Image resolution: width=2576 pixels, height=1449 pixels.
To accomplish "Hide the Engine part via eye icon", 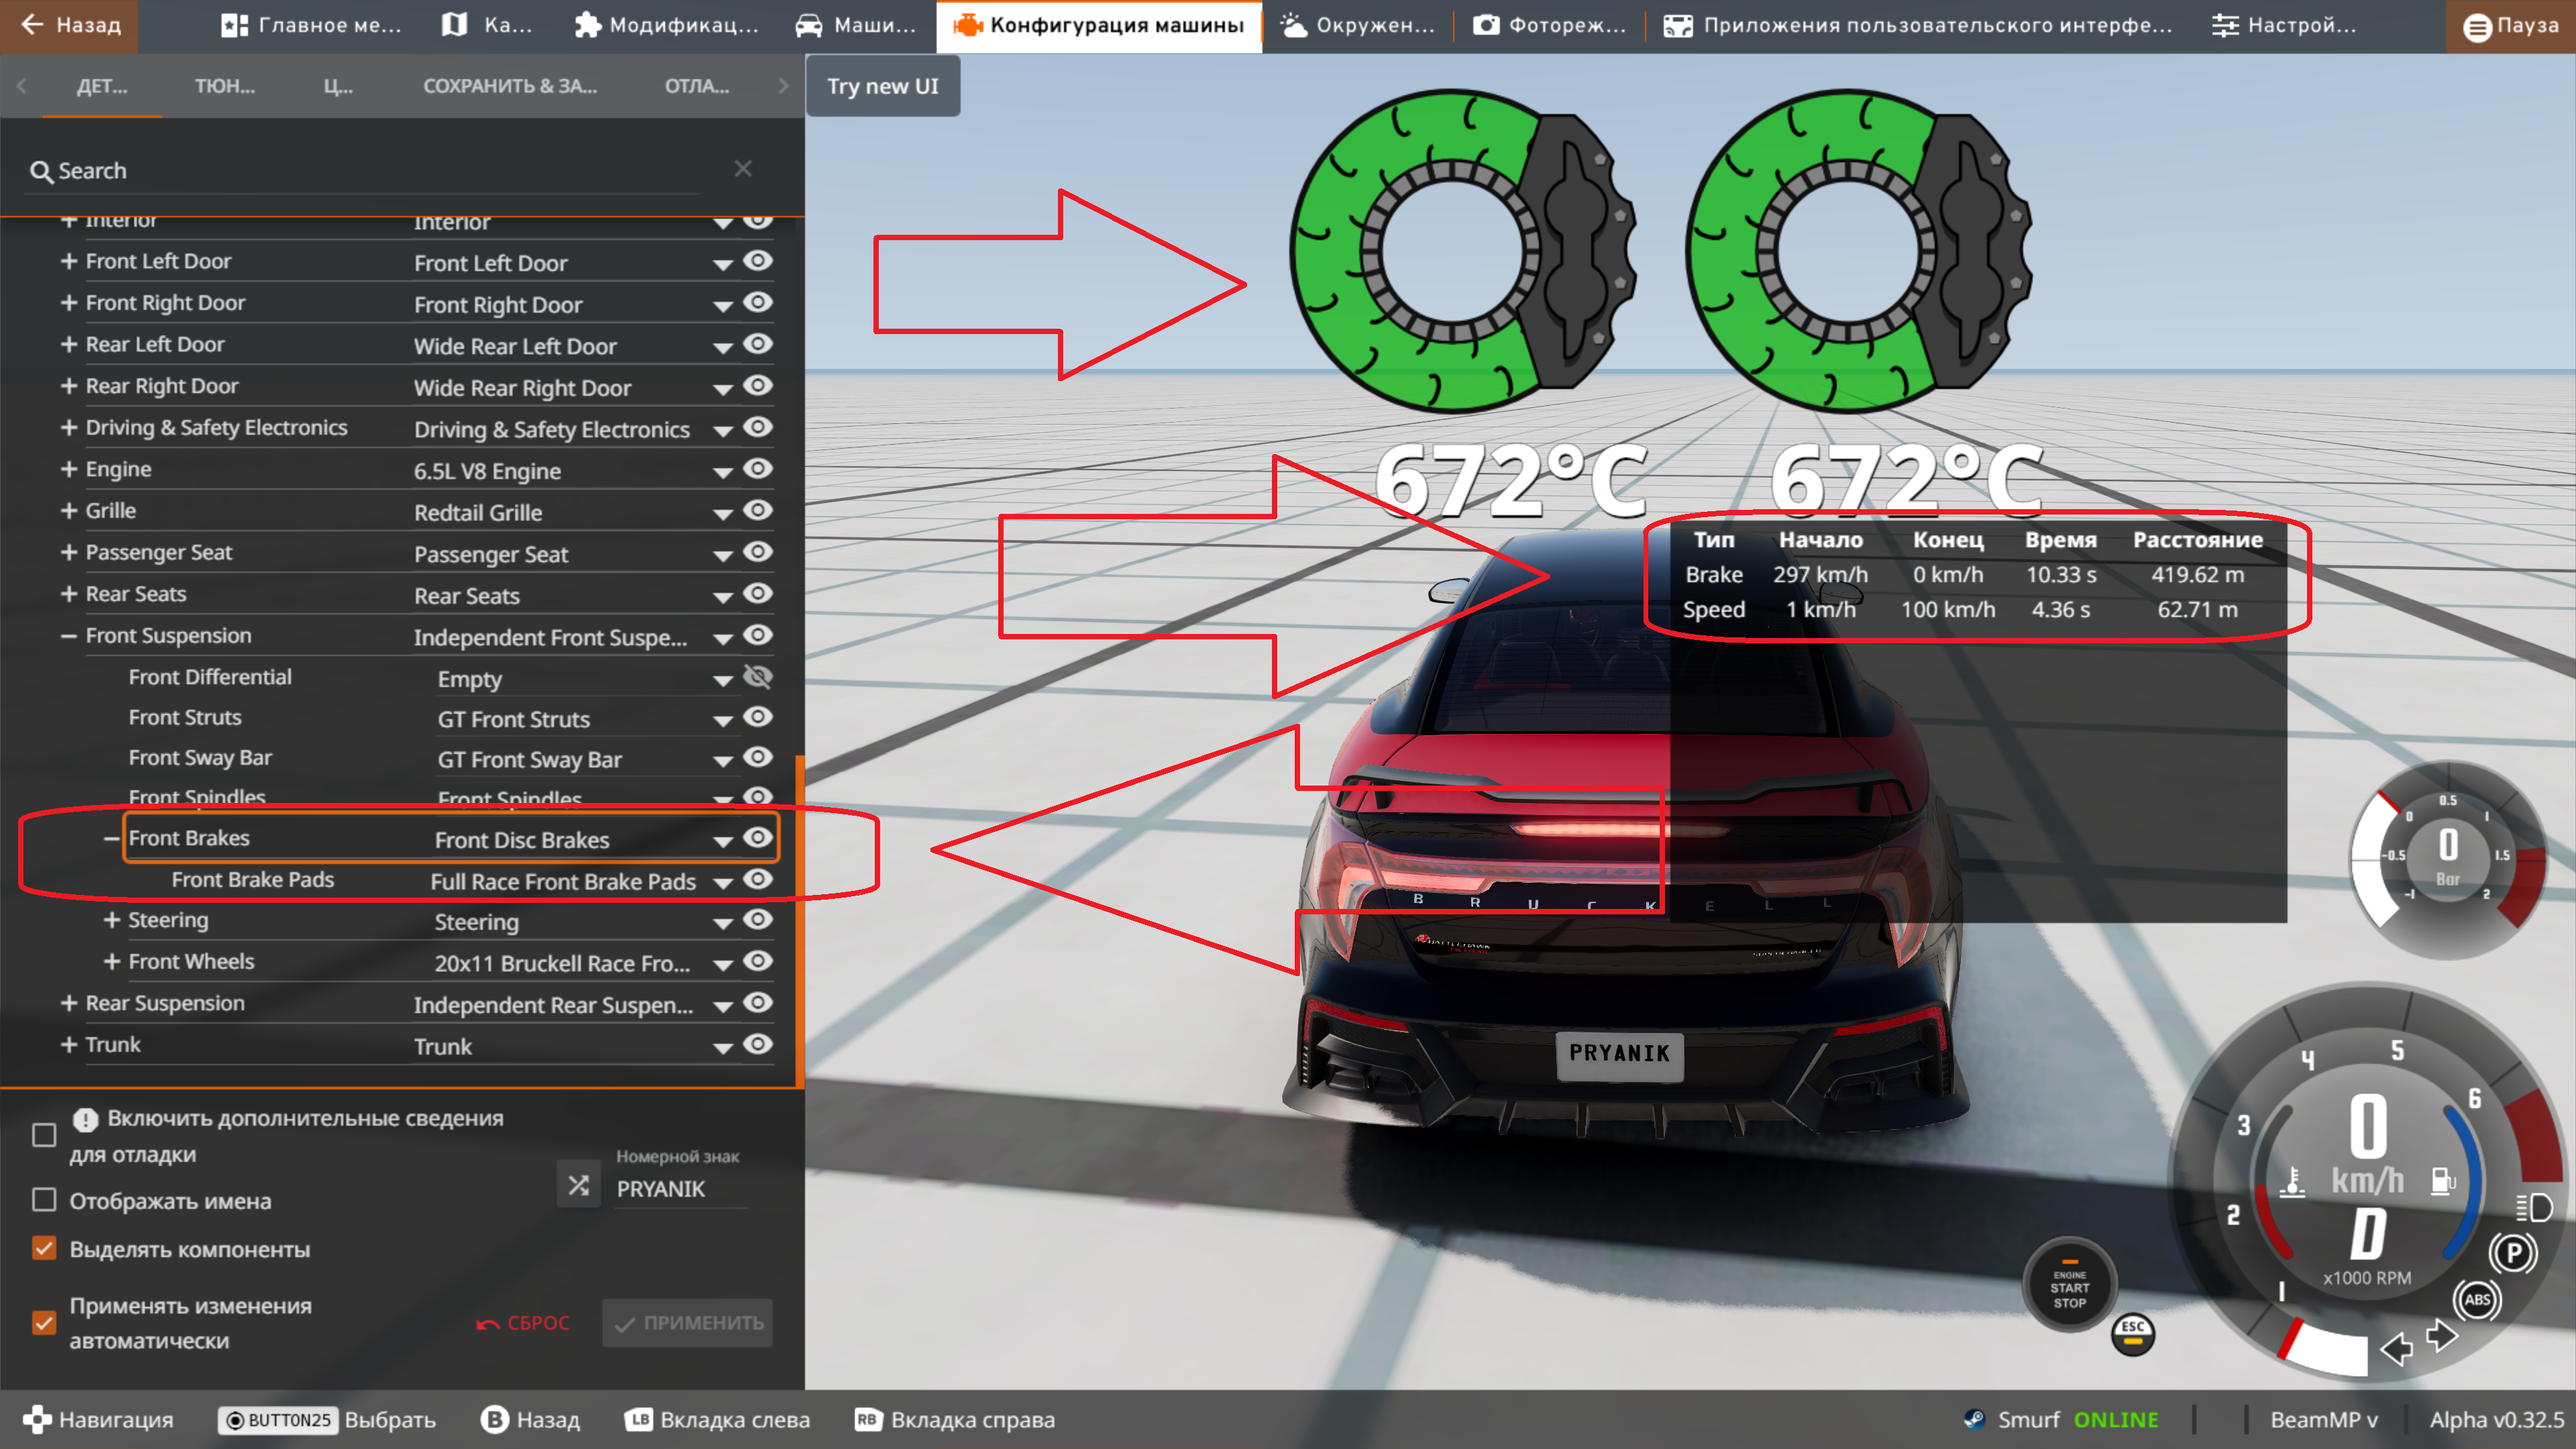I will click(758, 469).
